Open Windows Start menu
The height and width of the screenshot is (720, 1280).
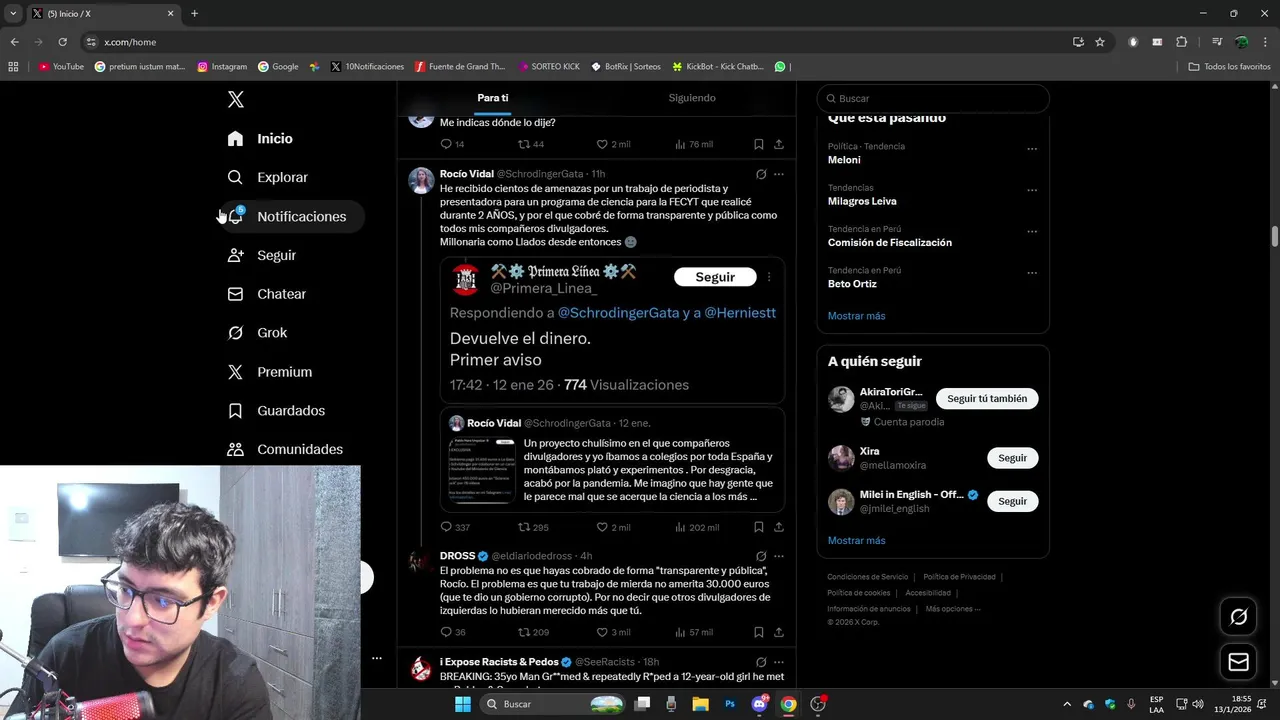(462, 704)
